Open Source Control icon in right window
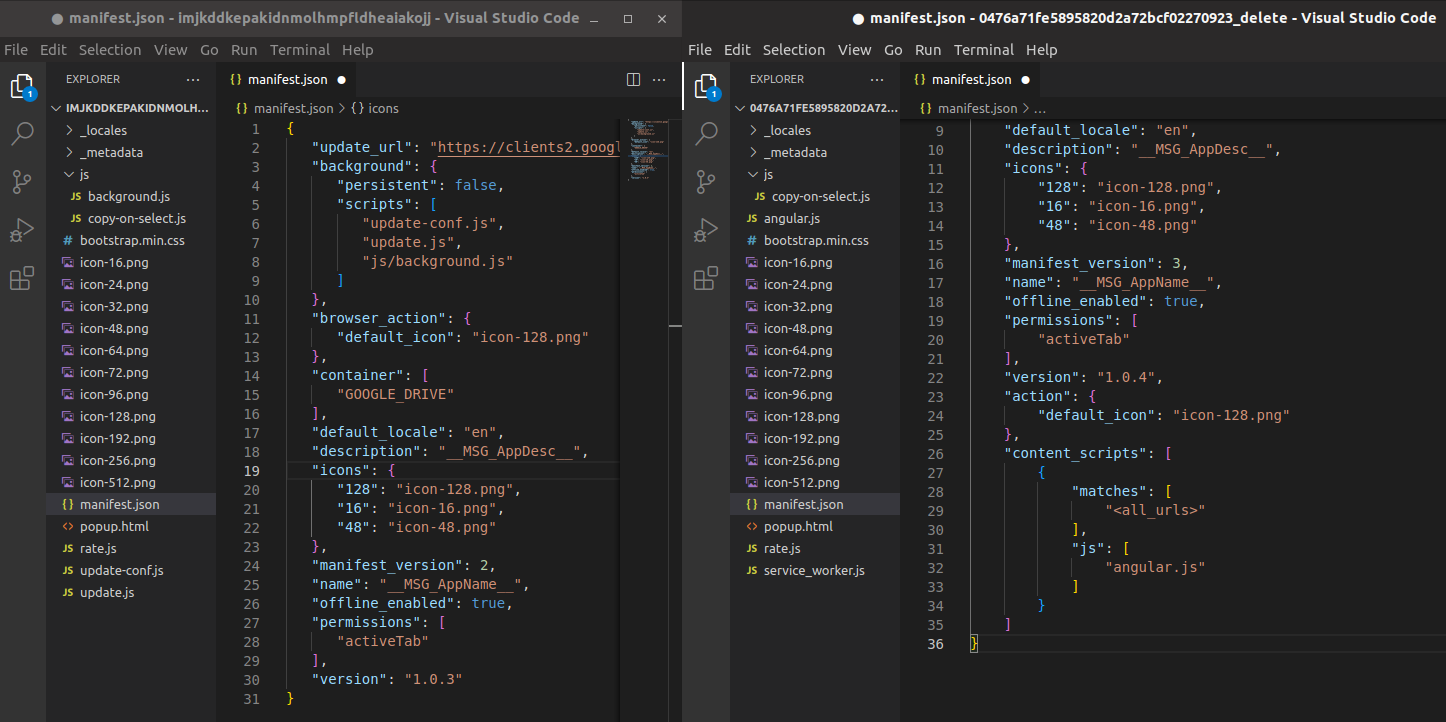1446x722 pixels. click(706, 182)
